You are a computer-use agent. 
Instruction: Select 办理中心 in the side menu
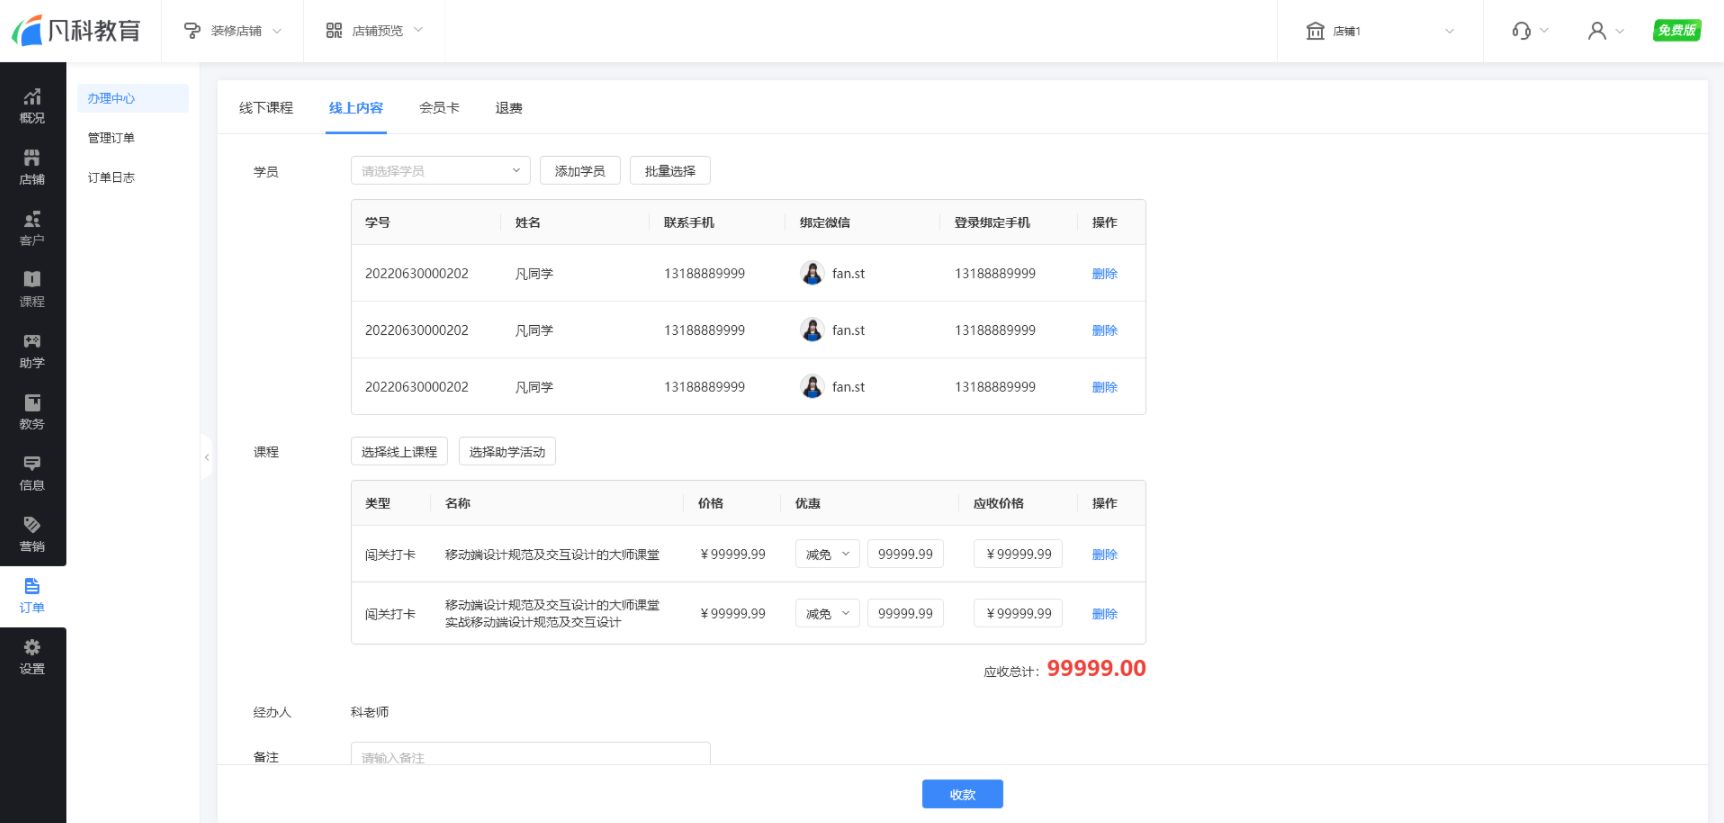pos(132,98)
